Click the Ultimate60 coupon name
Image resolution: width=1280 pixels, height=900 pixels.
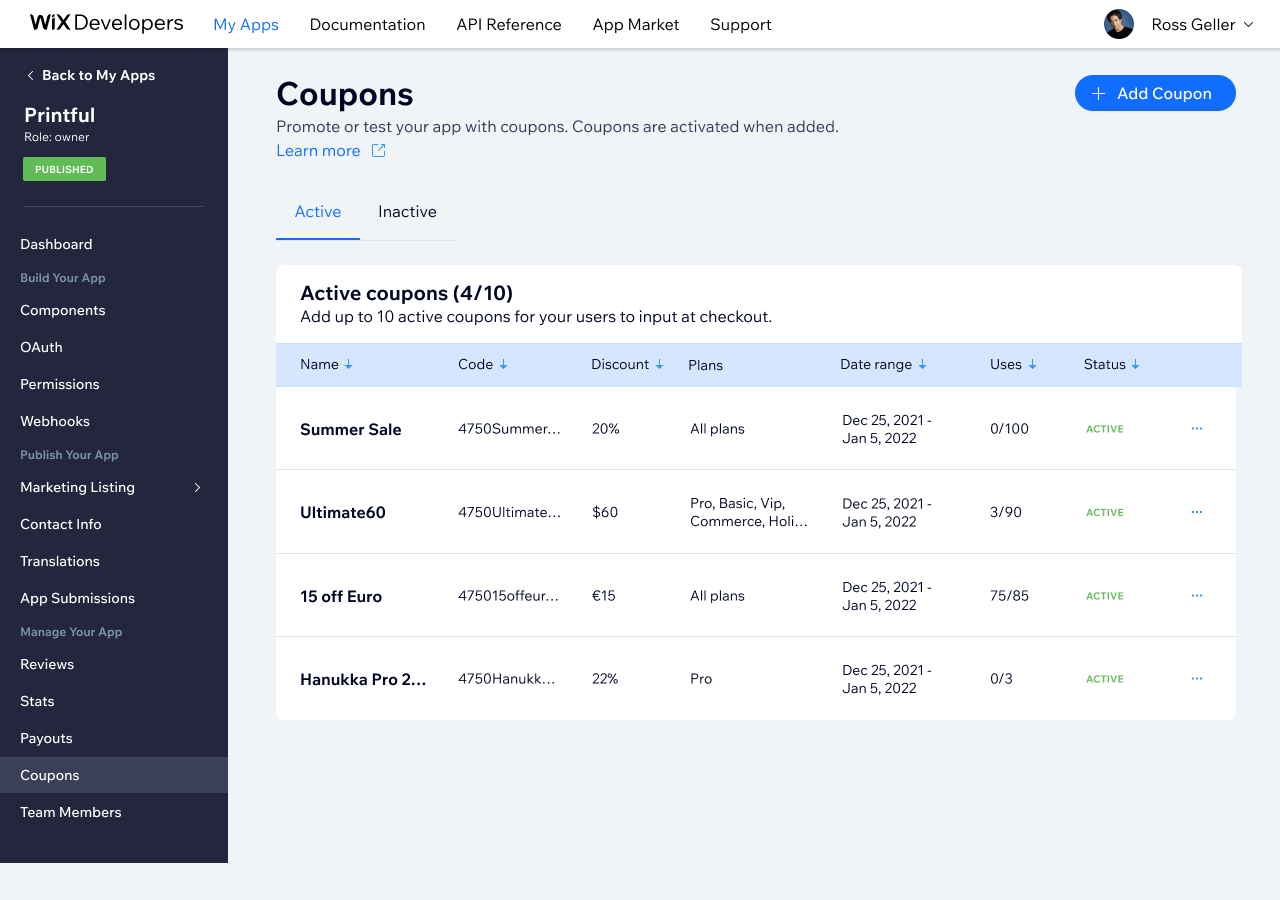pyautogui.click(x=343, y=512)
